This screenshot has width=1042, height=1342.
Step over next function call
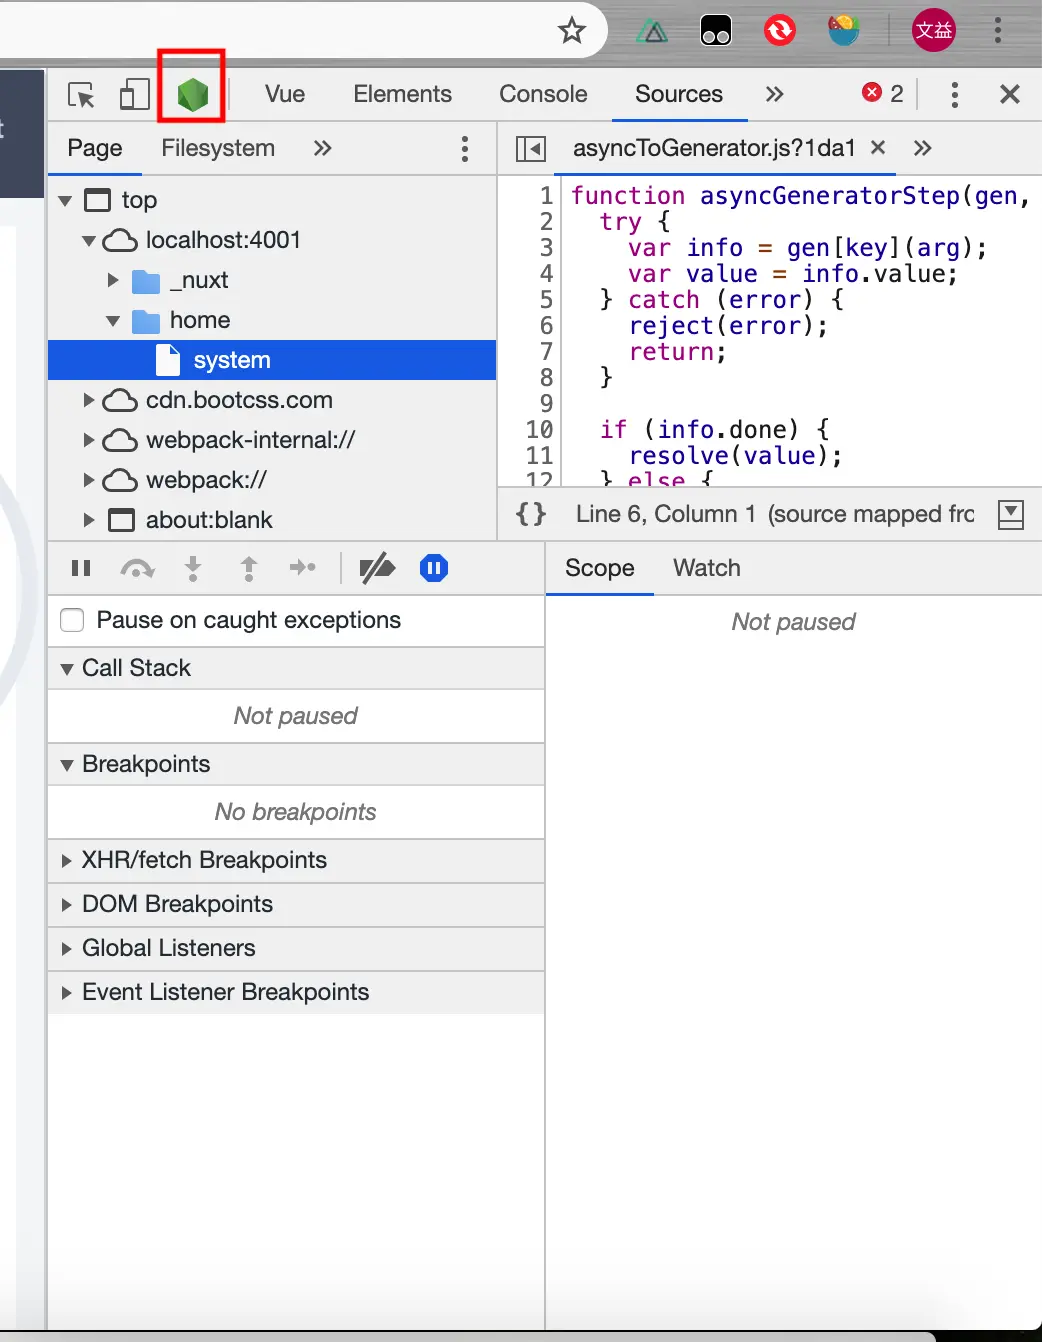pyautogui.click(x=137, y=568)
